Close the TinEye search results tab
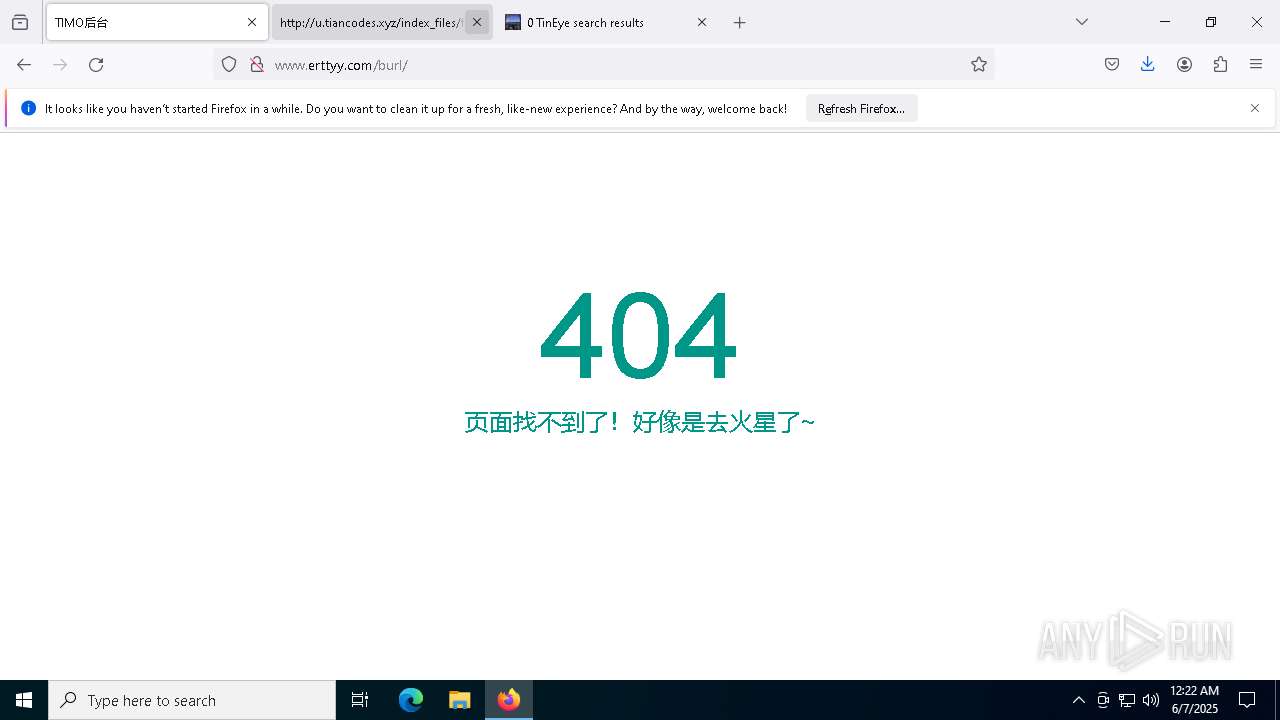This screenshot has width=1280, height=720. click(x=702, y=22)
